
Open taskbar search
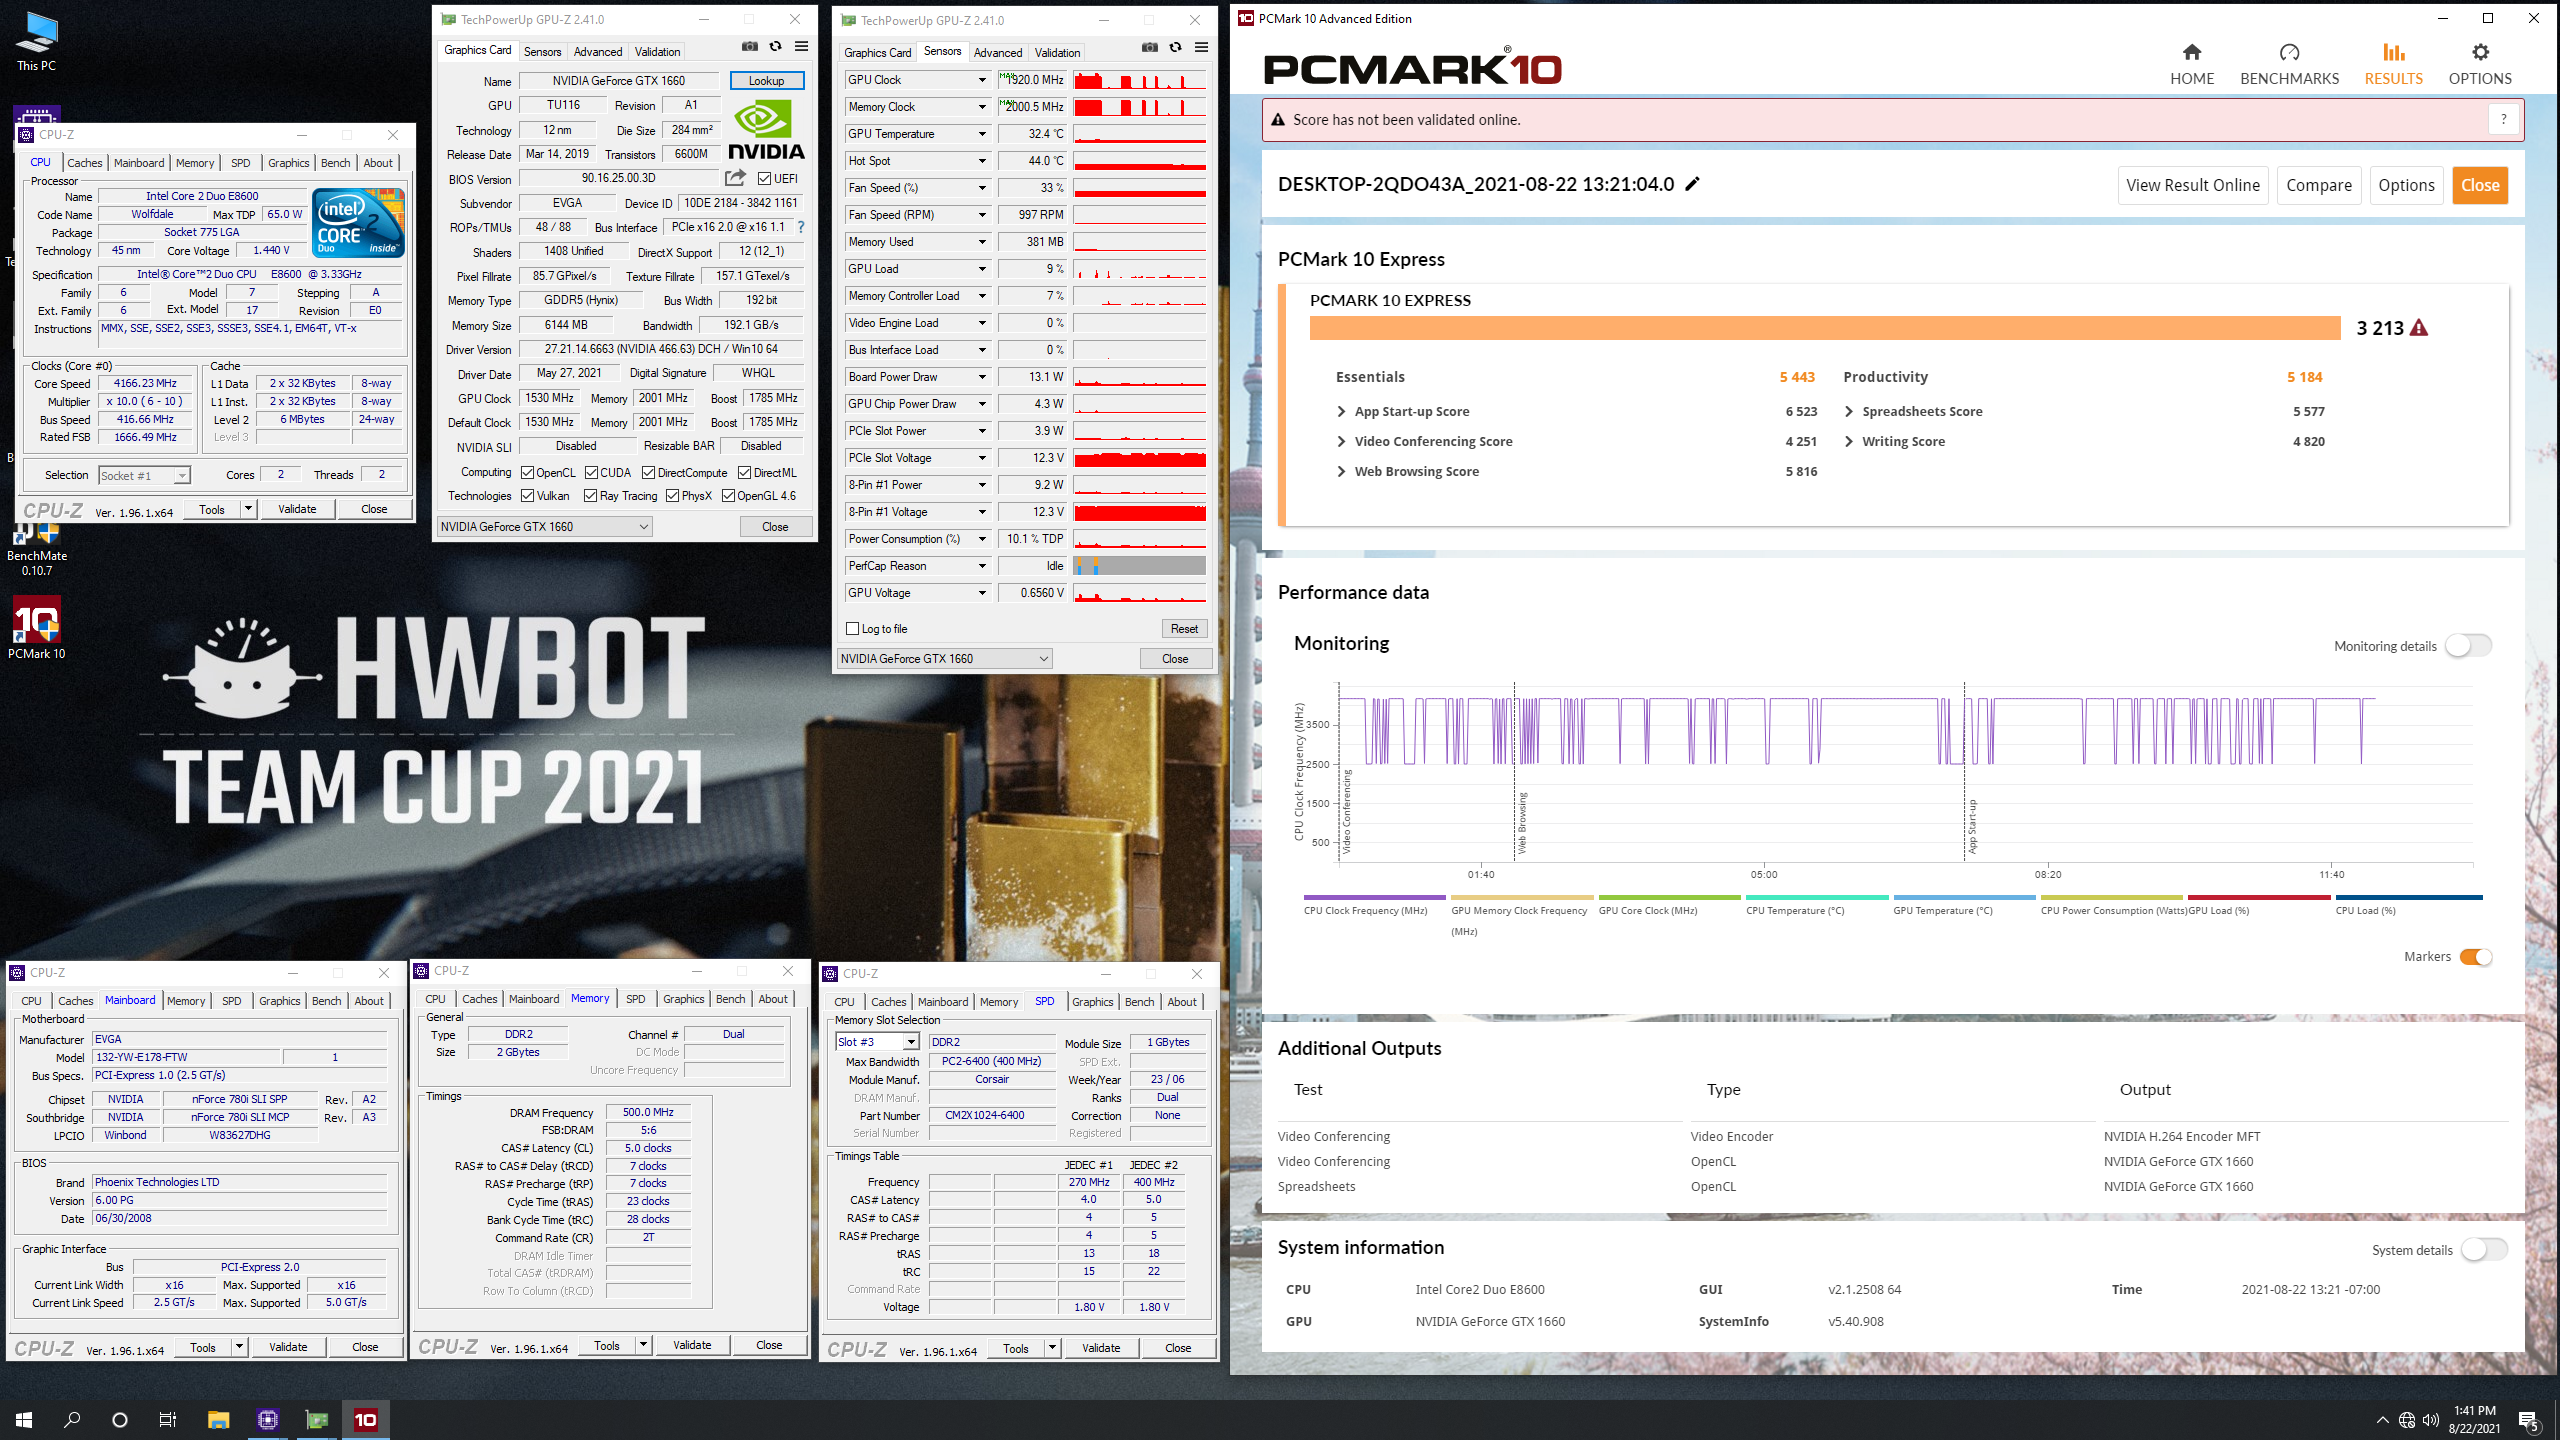[x=72, y=1419]
